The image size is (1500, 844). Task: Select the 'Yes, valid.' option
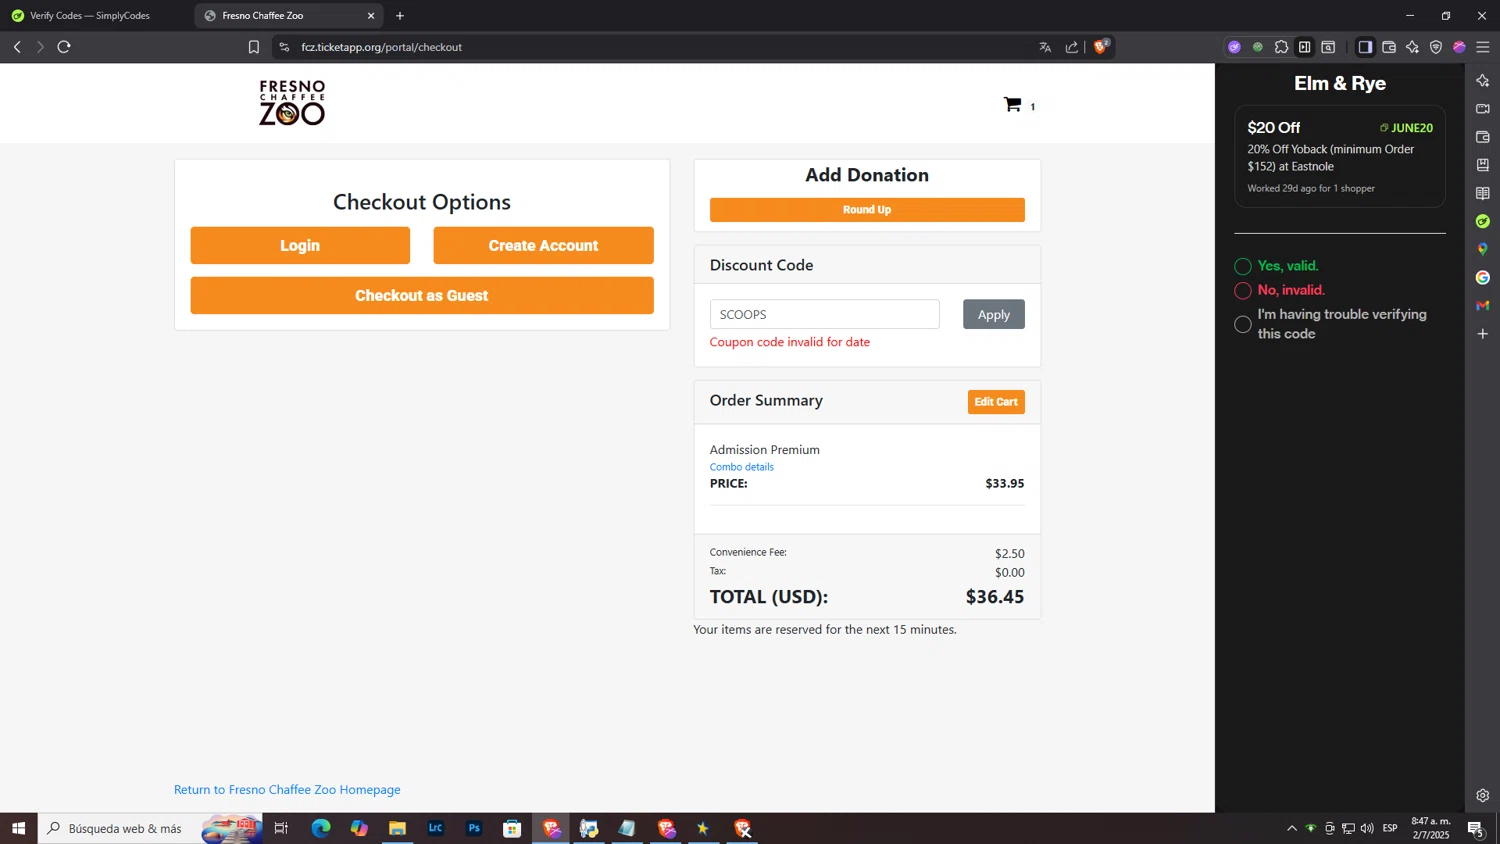point(1243,266)
